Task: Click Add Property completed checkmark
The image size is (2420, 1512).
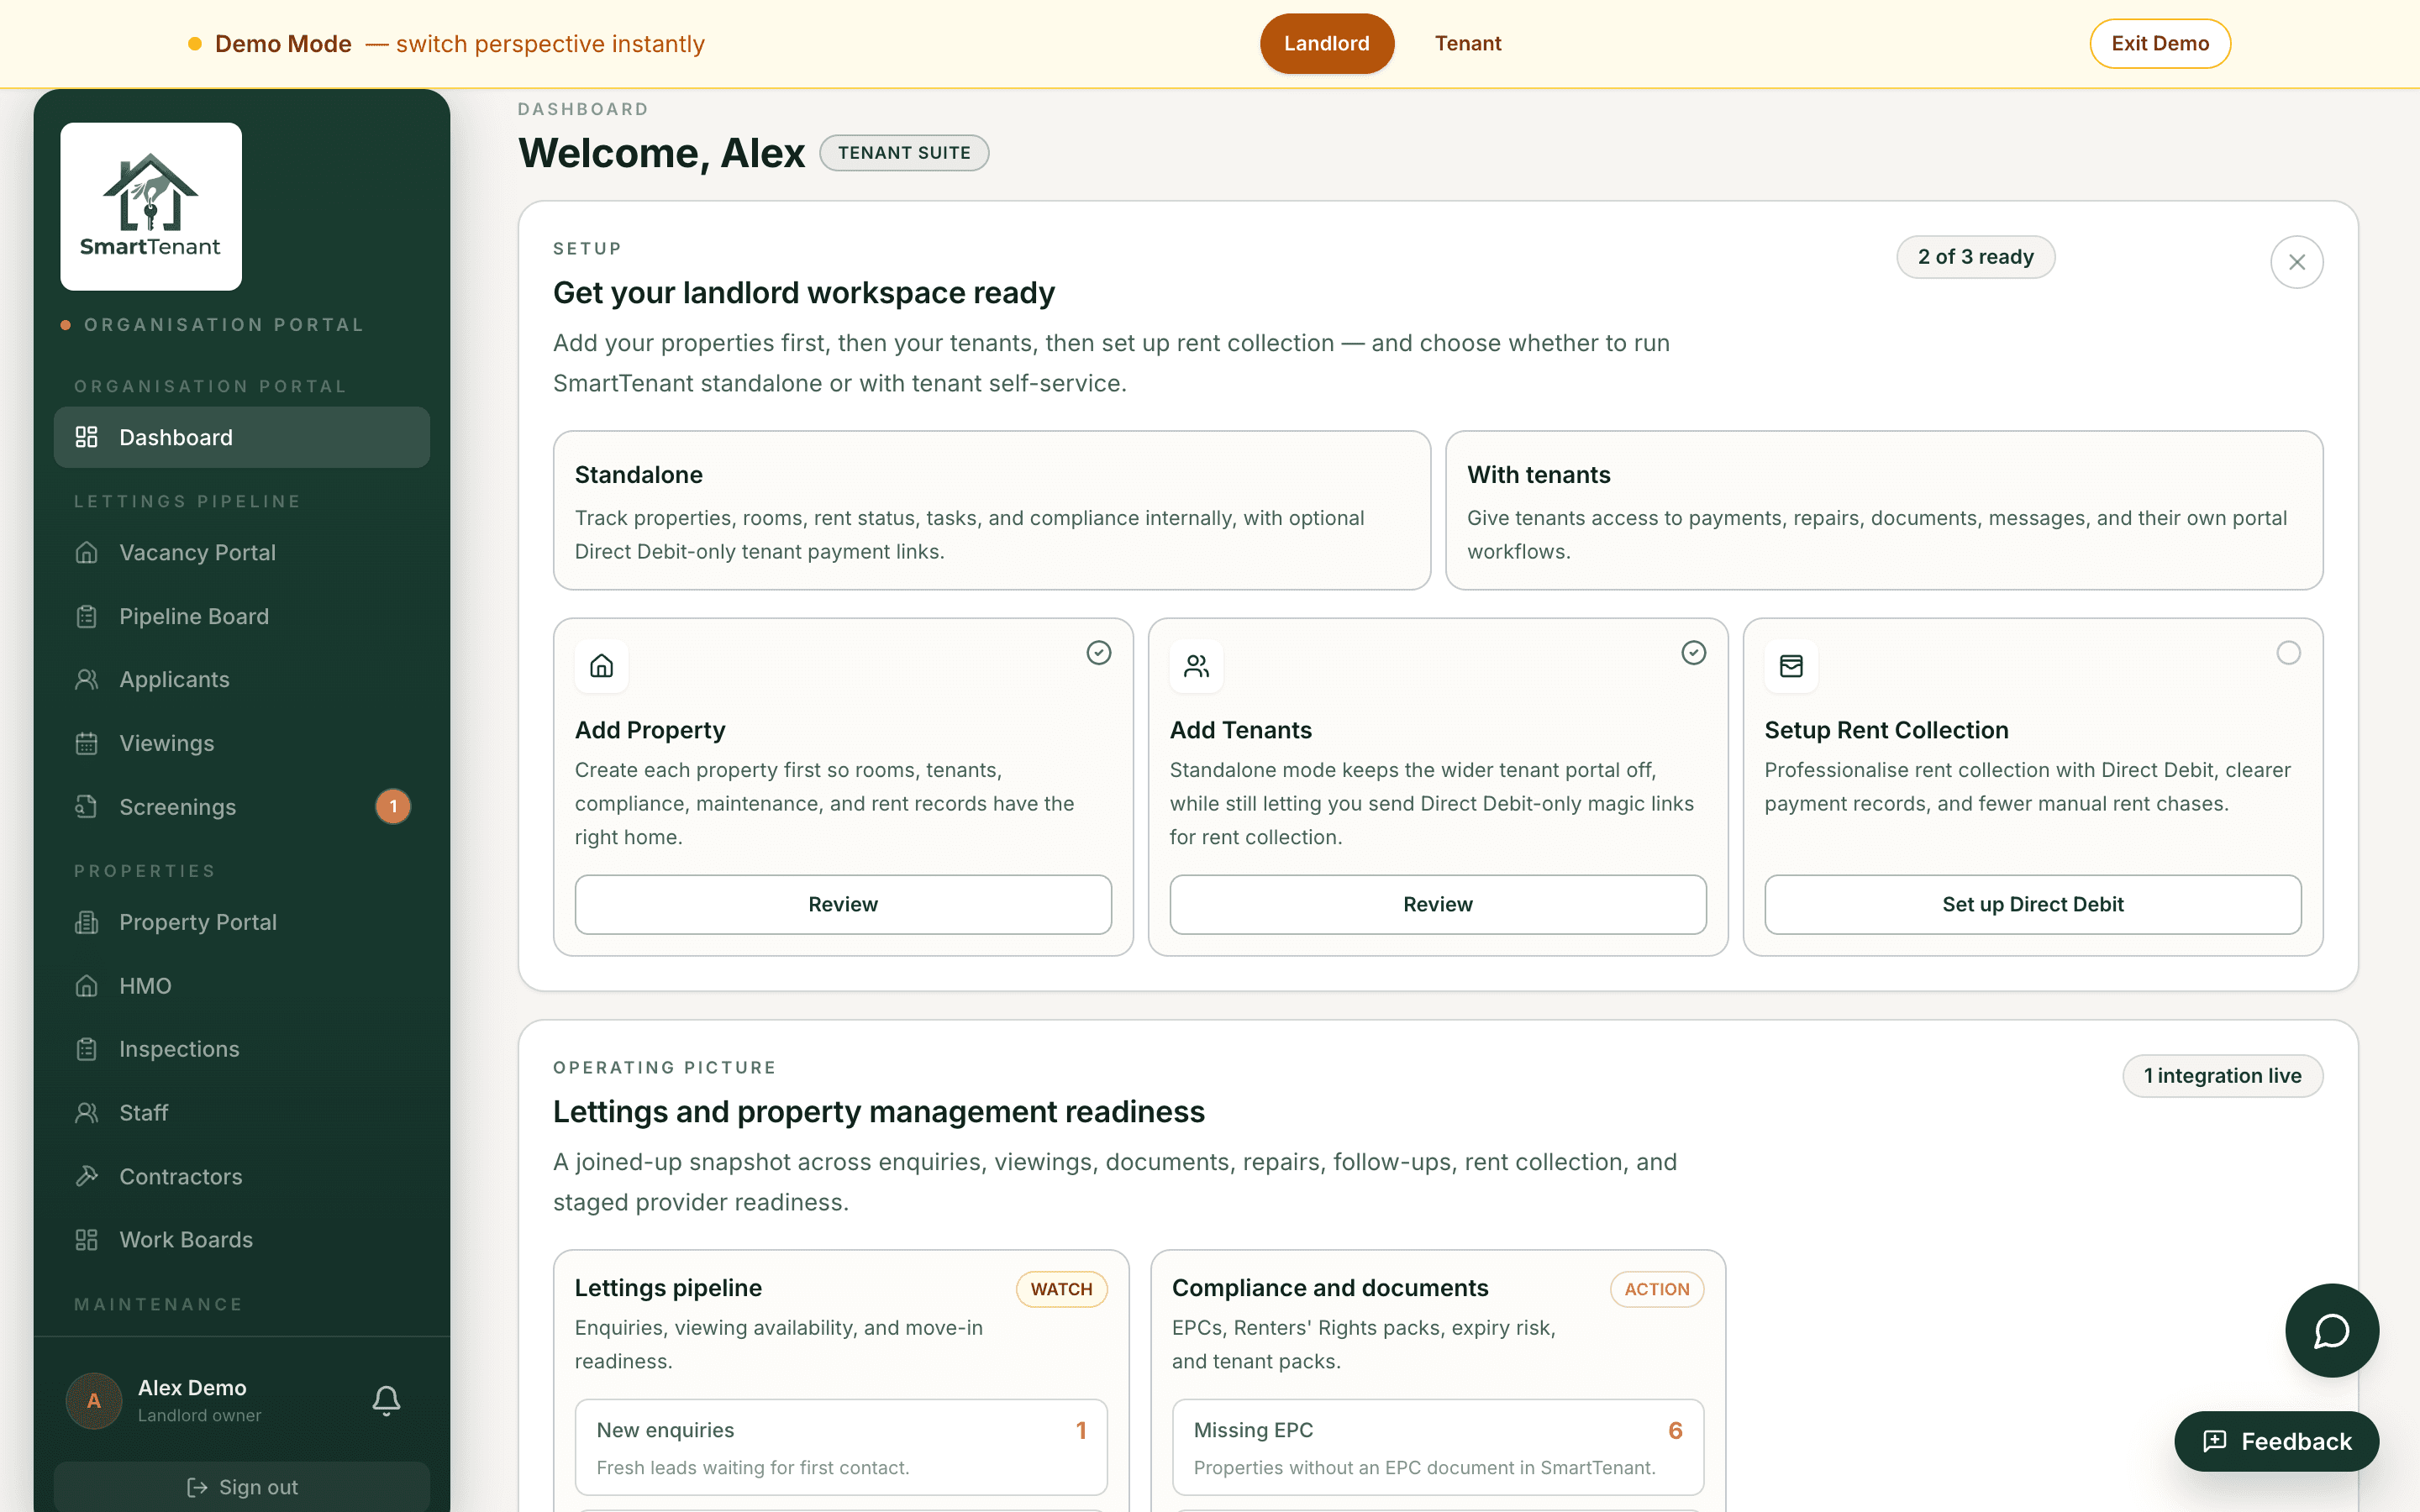Action: pyautogui.click(x=1098, y=653)
